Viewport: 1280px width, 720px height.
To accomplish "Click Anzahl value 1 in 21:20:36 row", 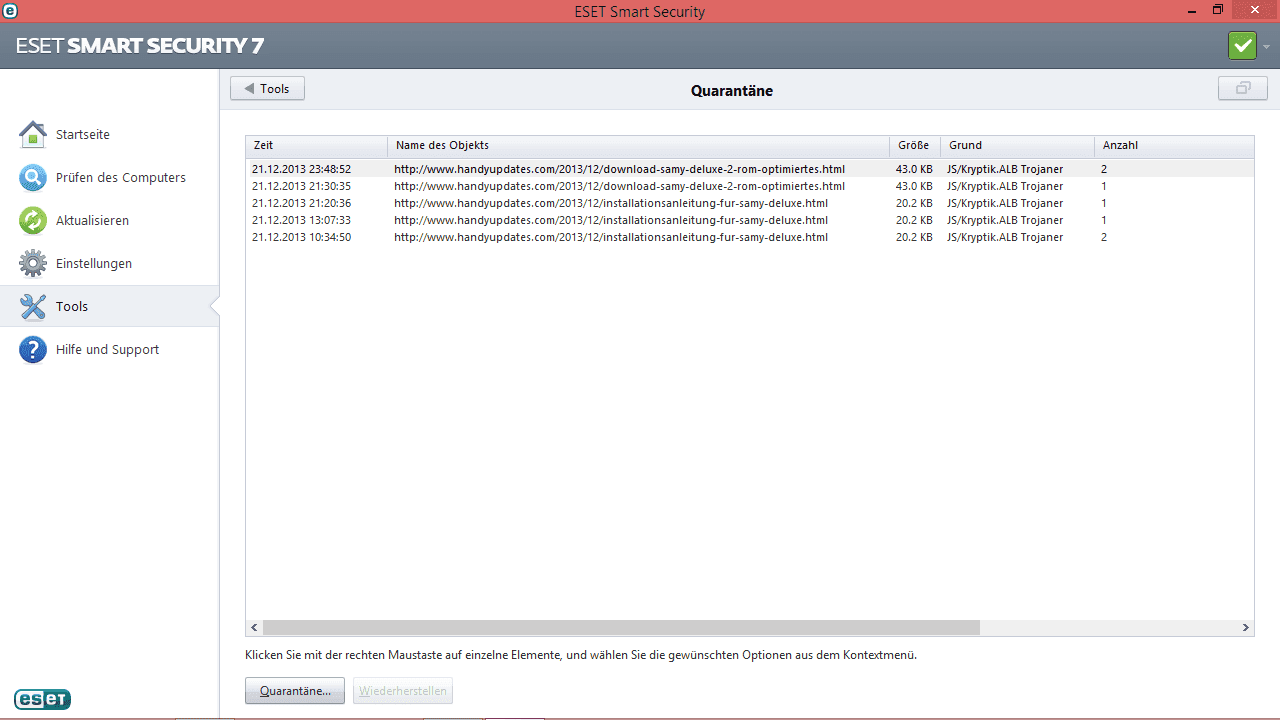I will [x=1104, y=203].
